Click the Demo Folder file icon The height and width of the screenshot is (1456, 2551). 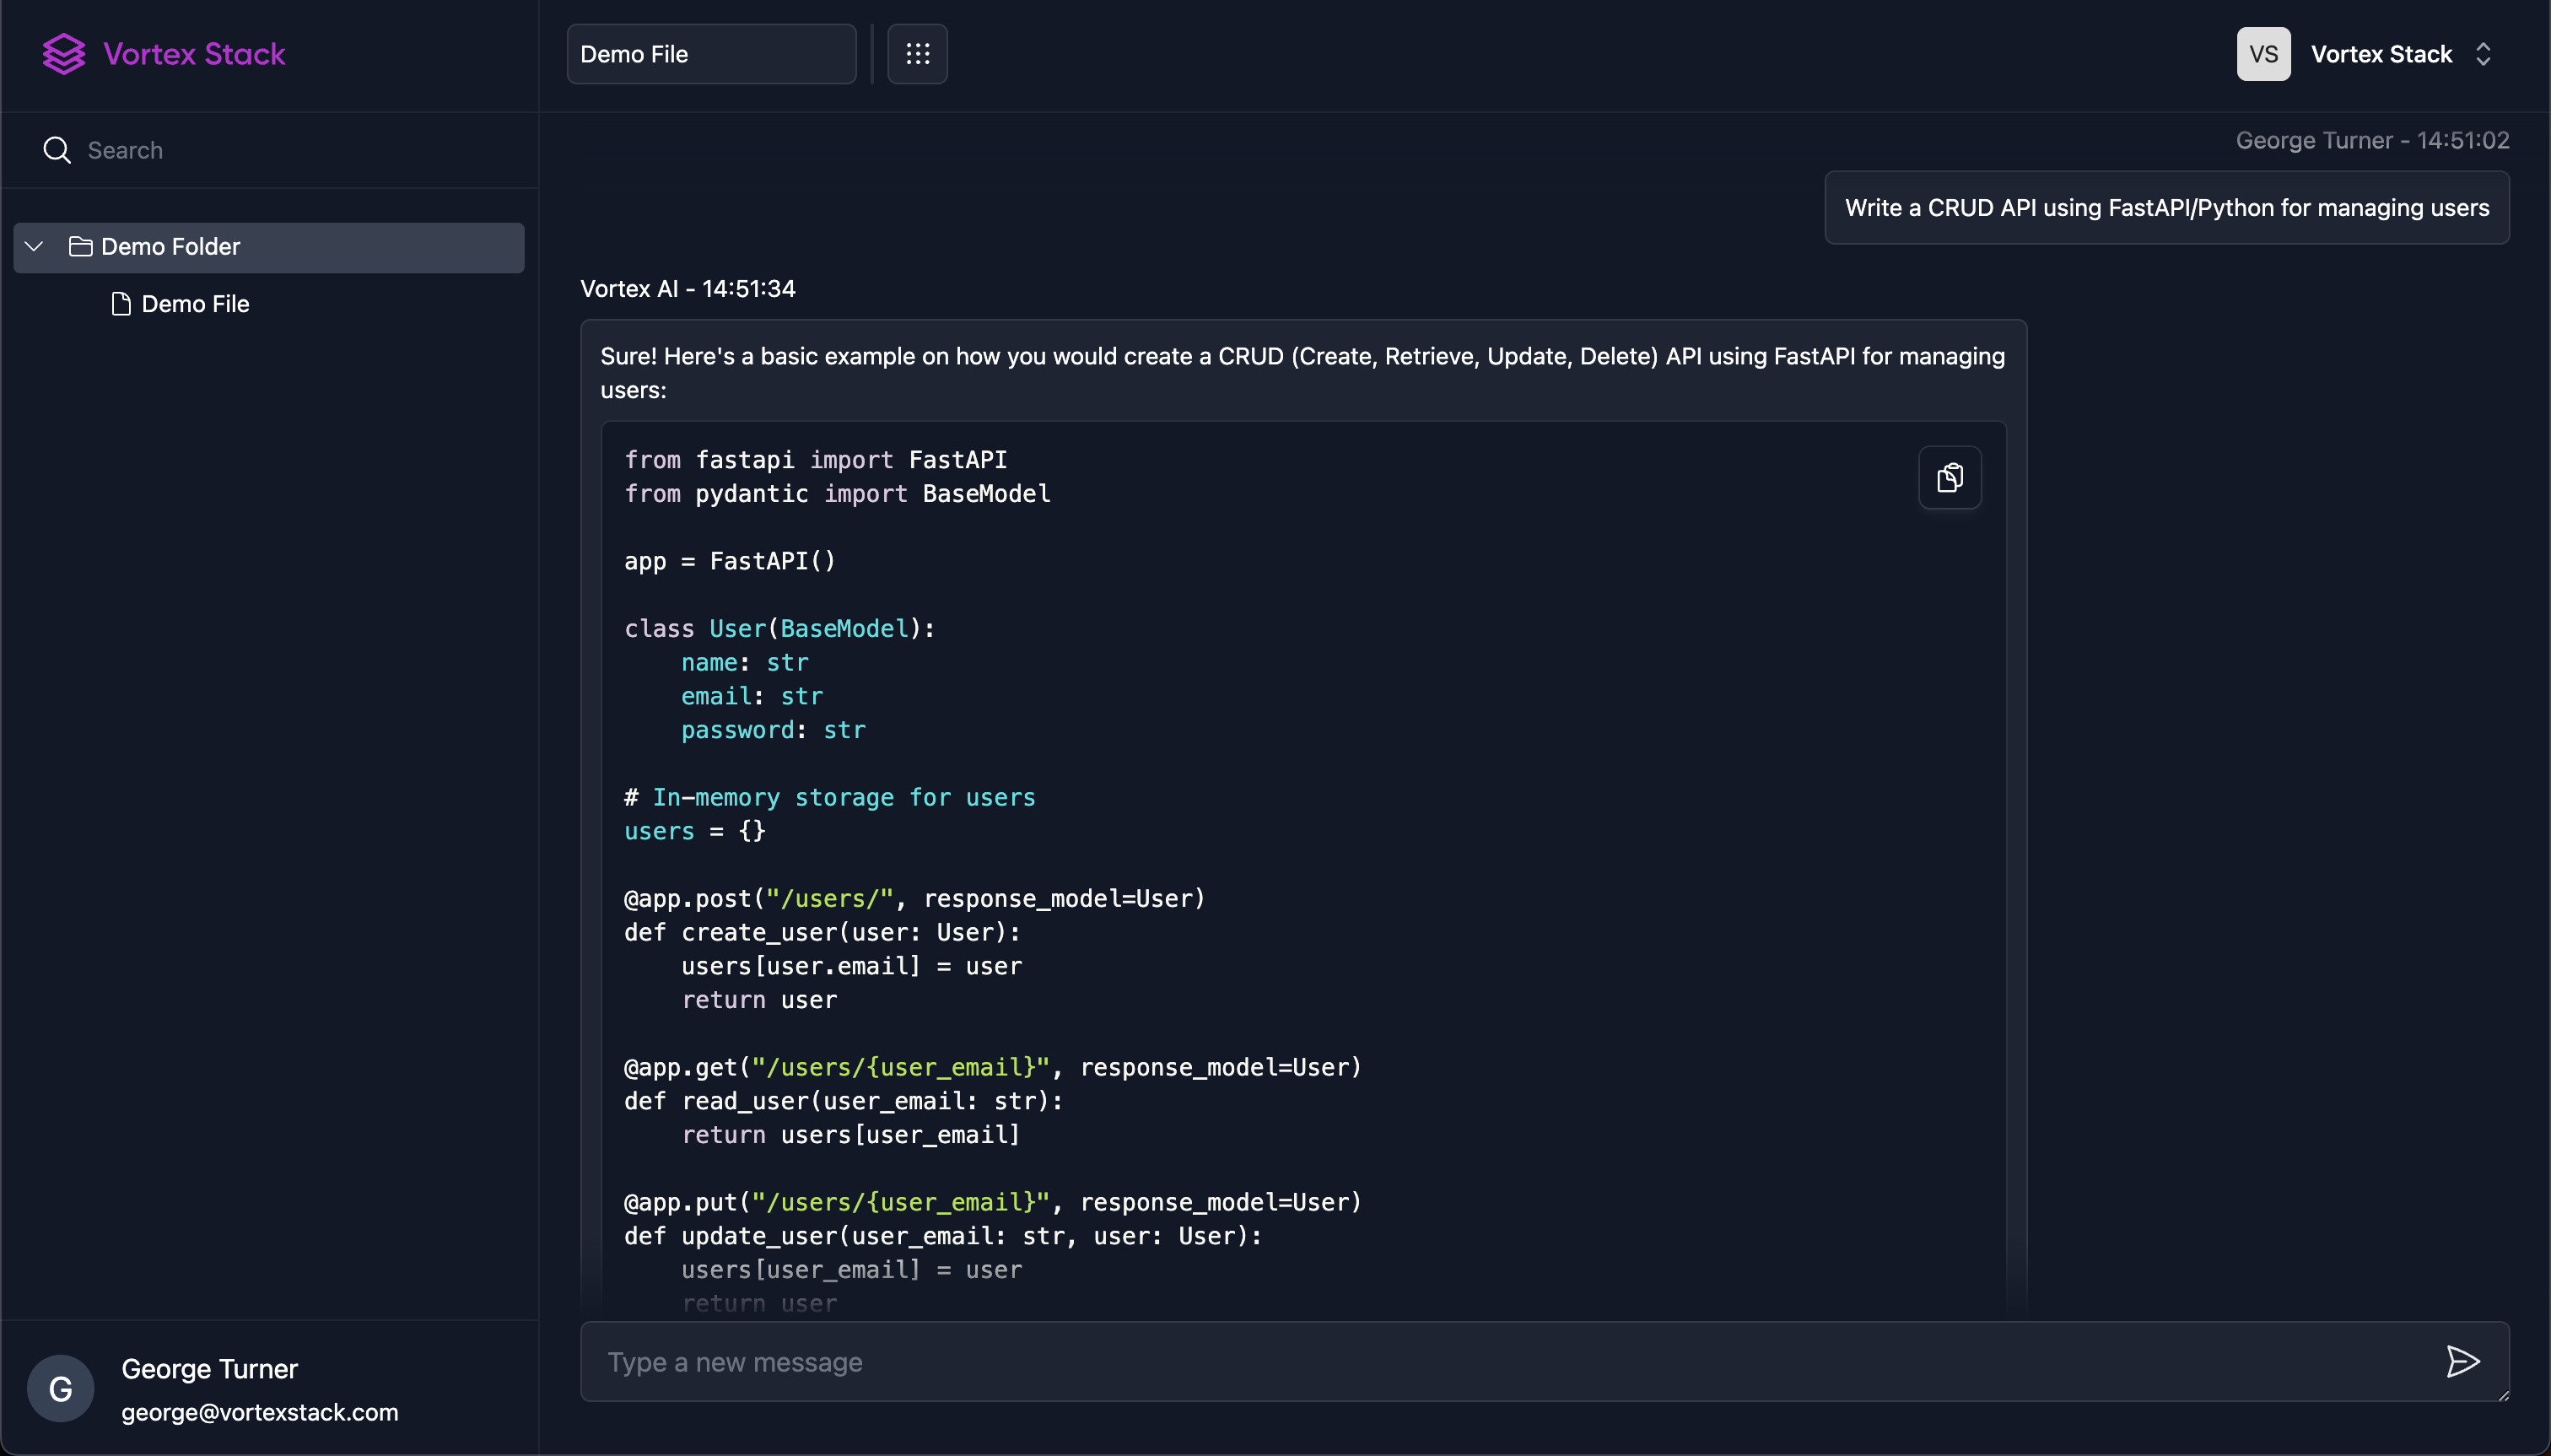pos(81,245)
